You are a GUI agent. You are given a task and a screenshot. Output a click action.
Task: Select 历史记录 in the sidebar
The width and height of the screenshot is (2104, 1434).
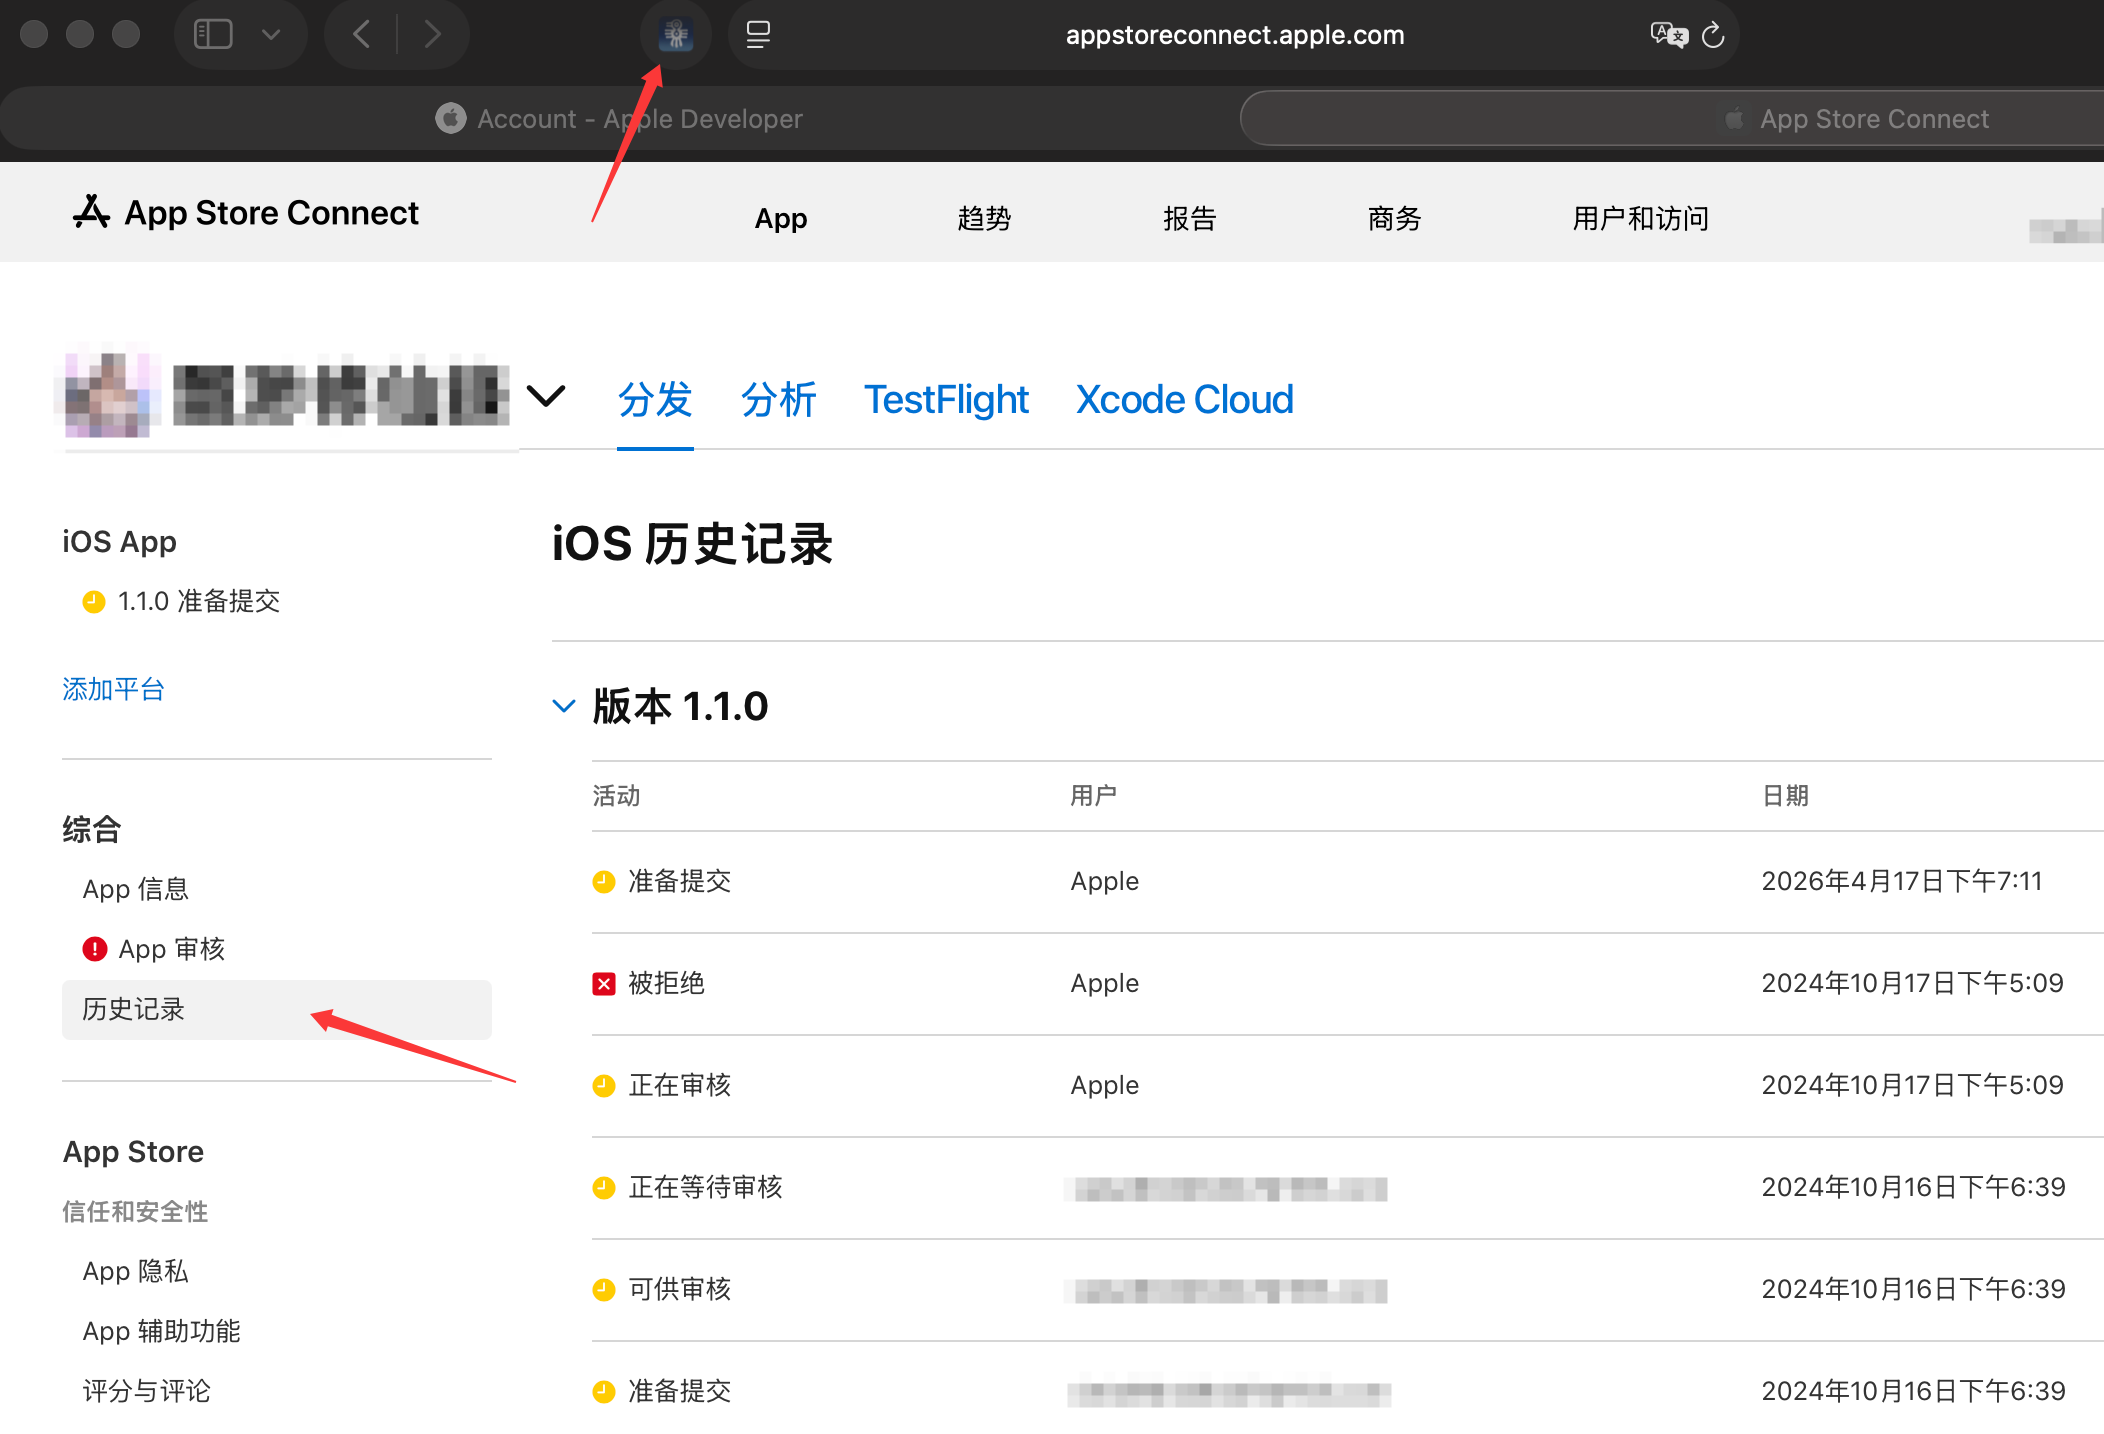click(x=277, y=1010)
